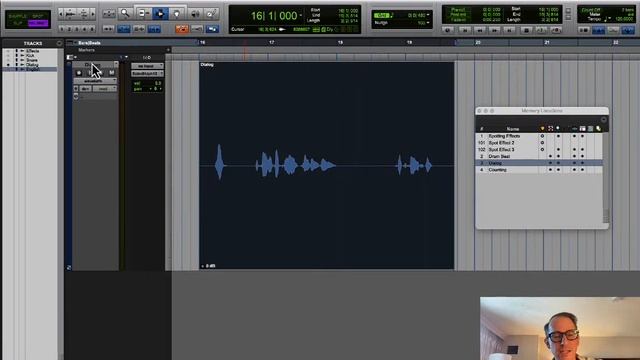Image resolution: width=640 pixels, height=360 pixels.
Task: Click the Name column header in Memory Locations
Action: (x=513, y=129)
